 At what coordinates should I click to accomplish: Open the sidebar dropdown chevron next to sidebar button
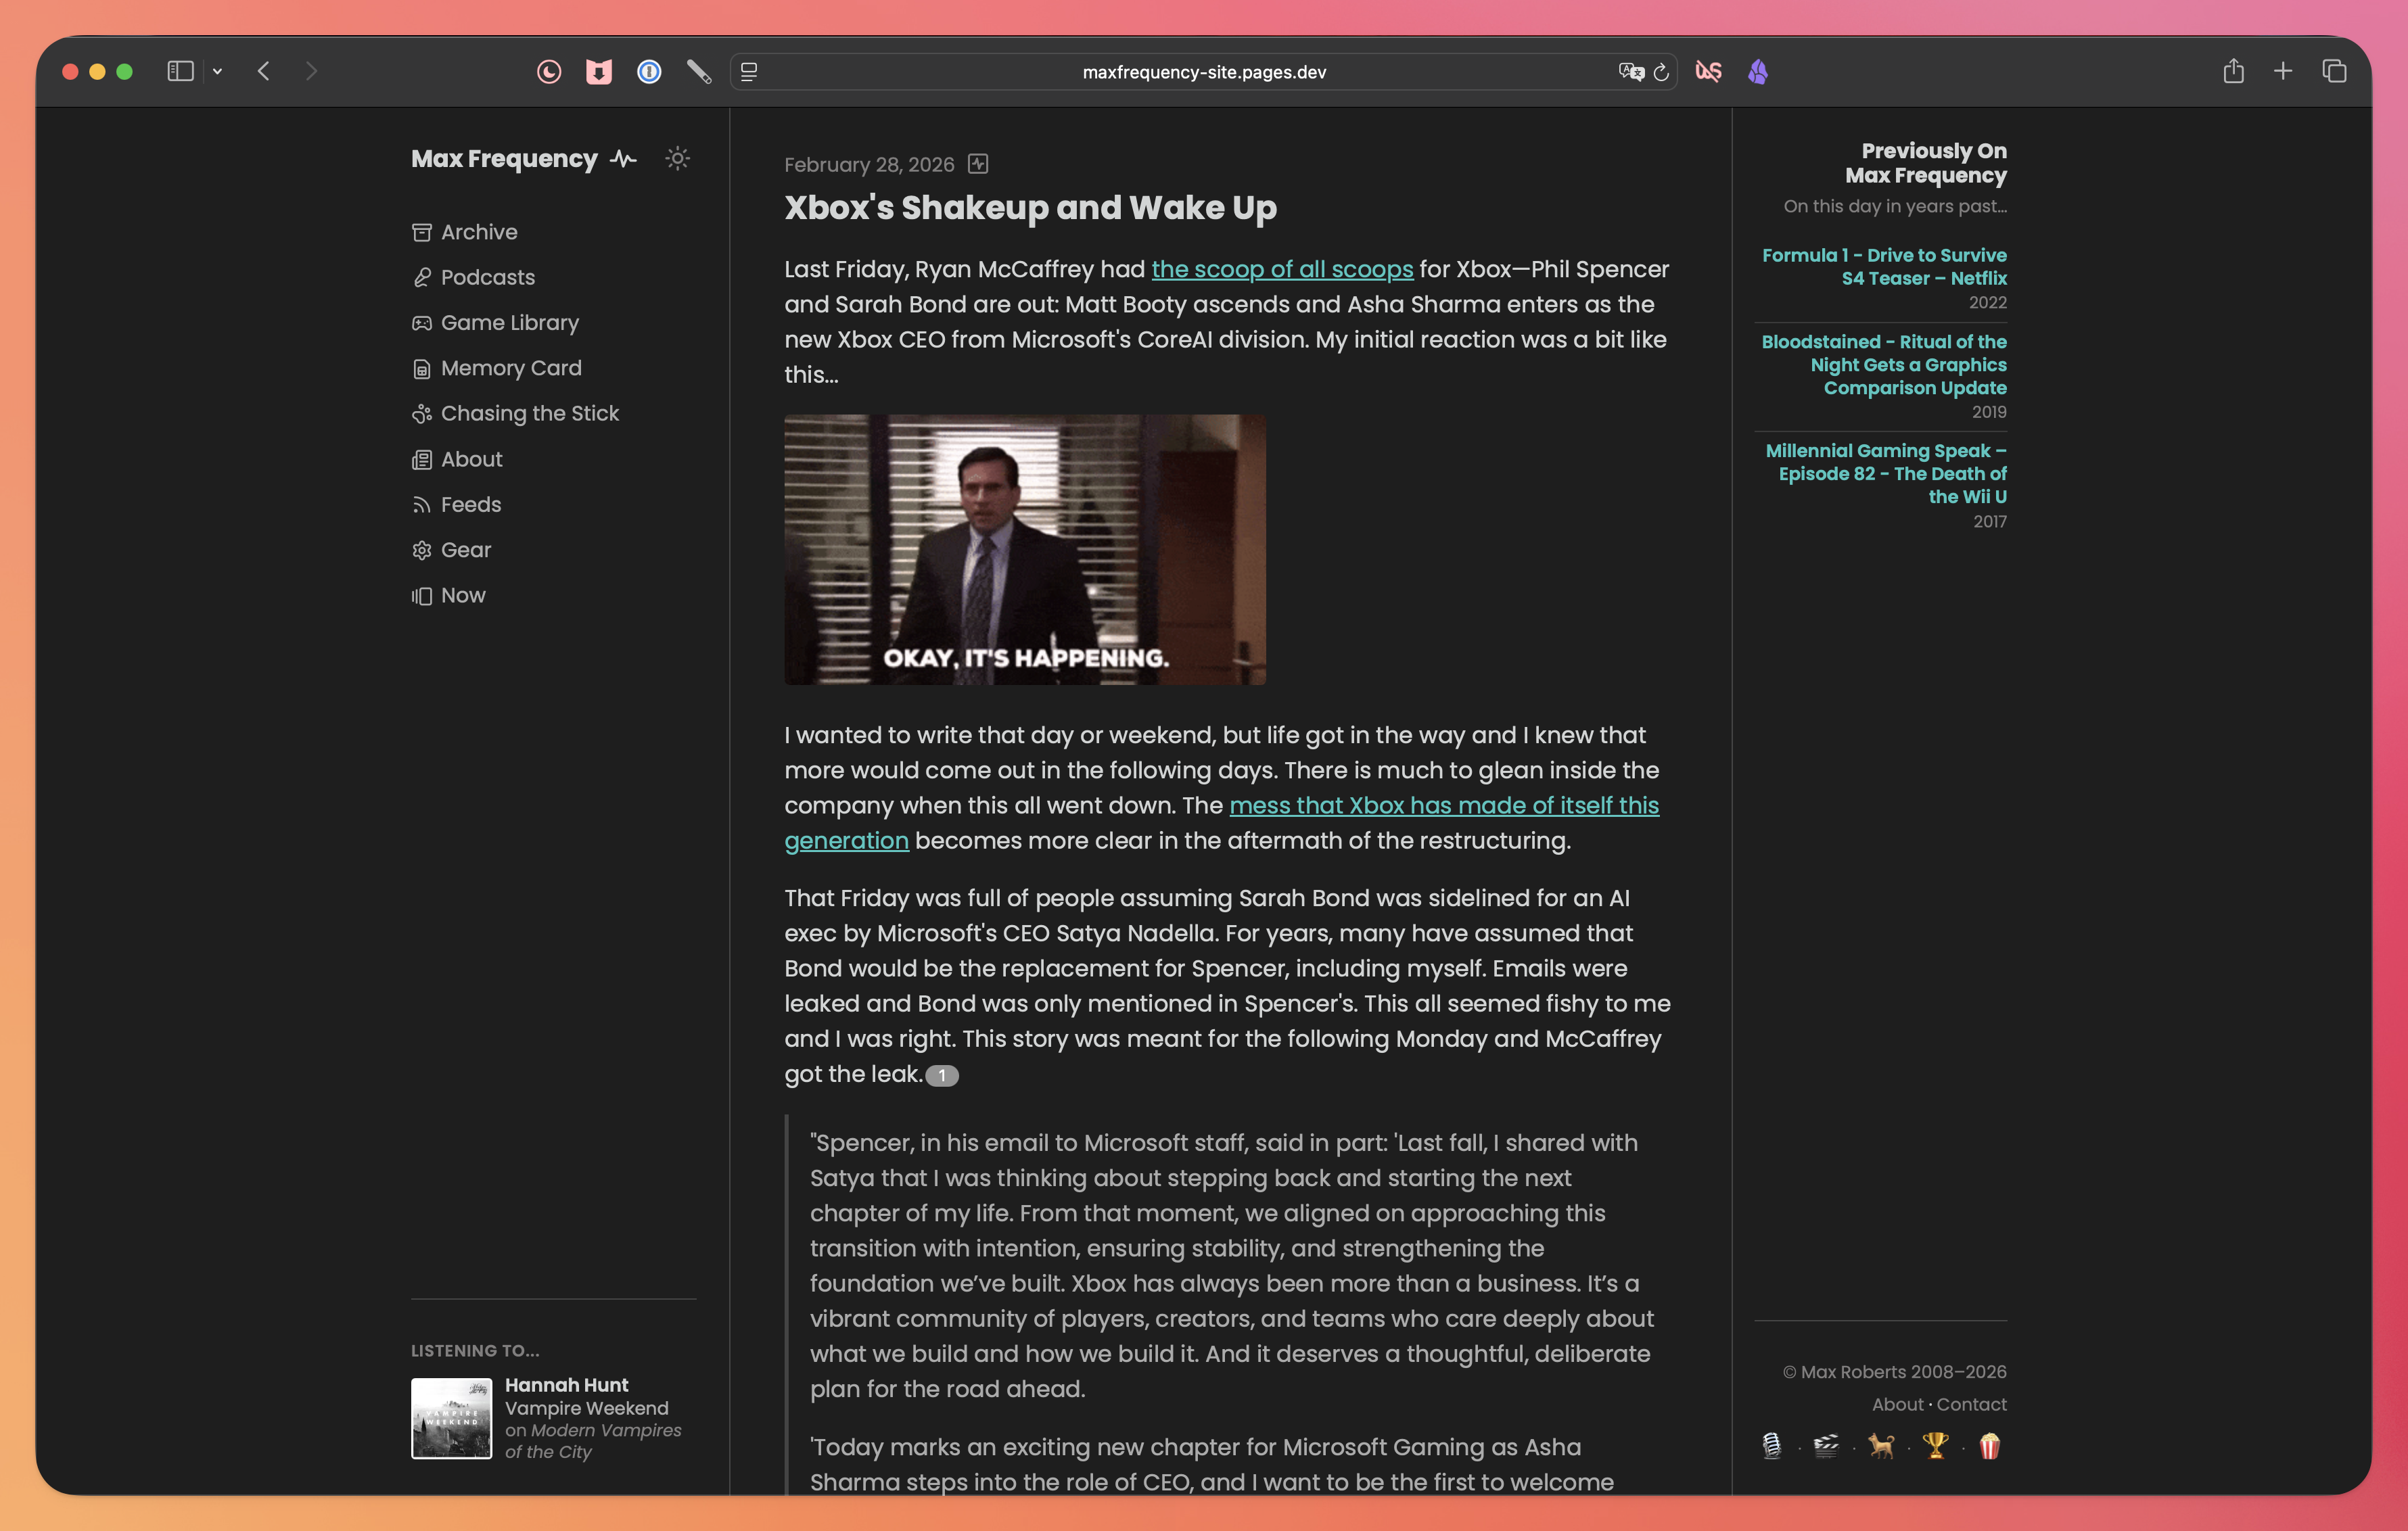218,71
